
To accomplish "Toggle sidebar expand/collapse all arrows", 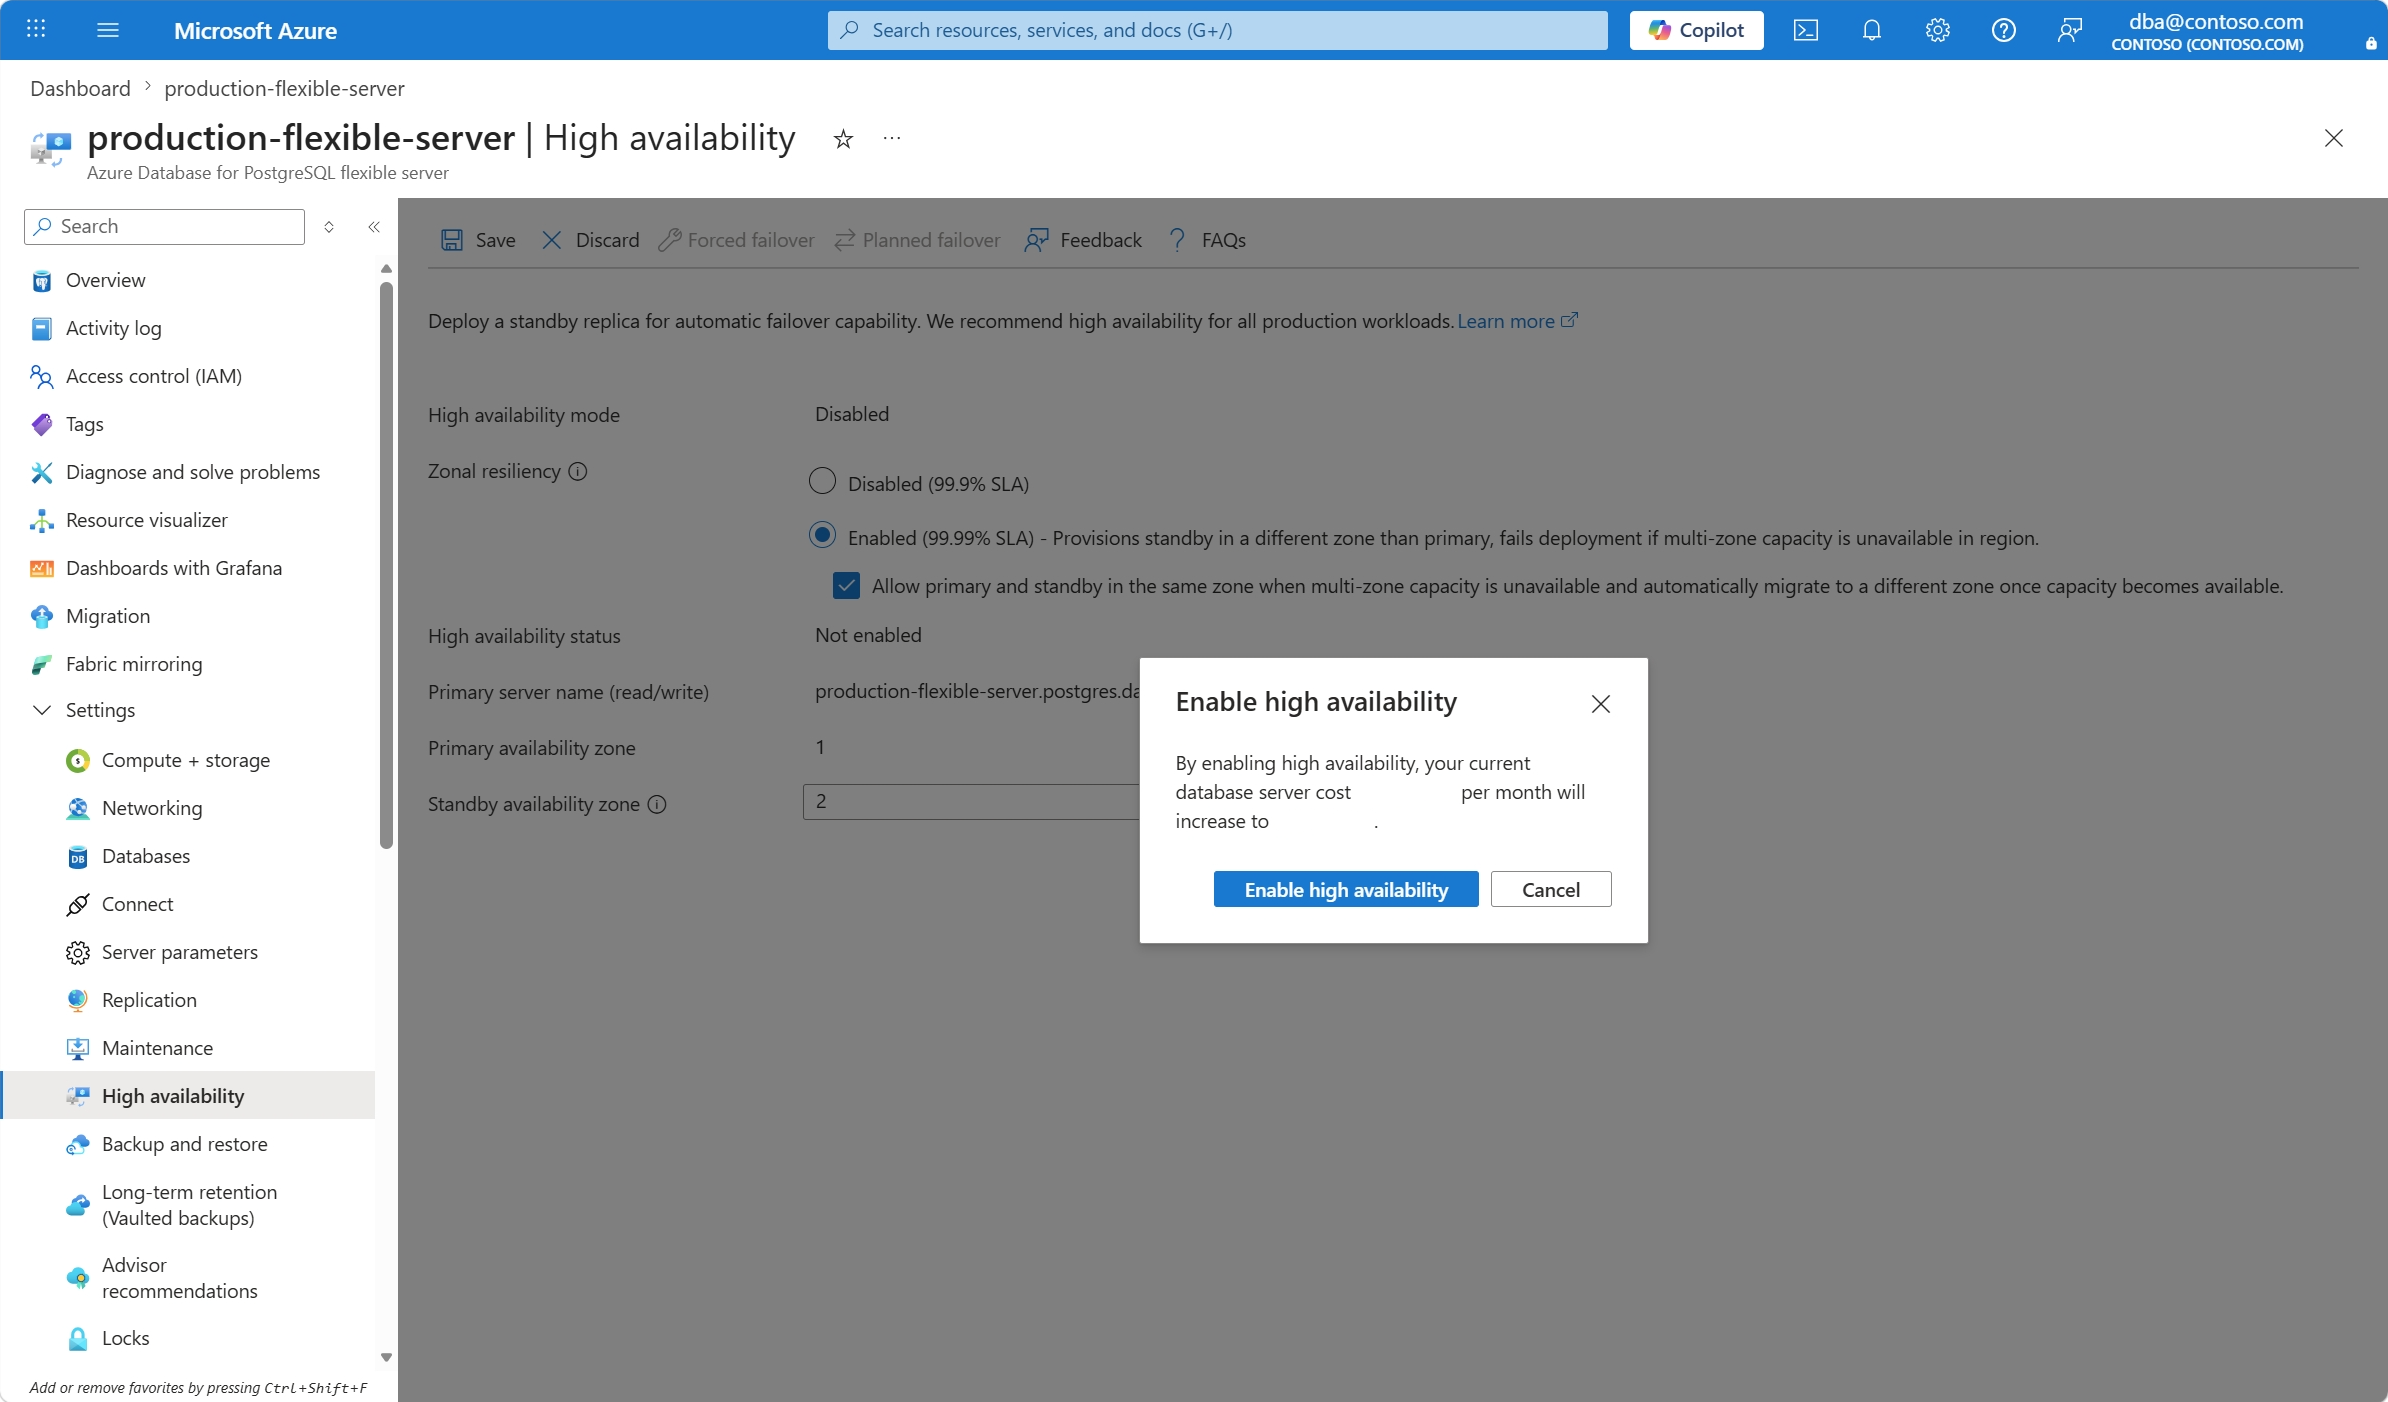I will [329, 227].
